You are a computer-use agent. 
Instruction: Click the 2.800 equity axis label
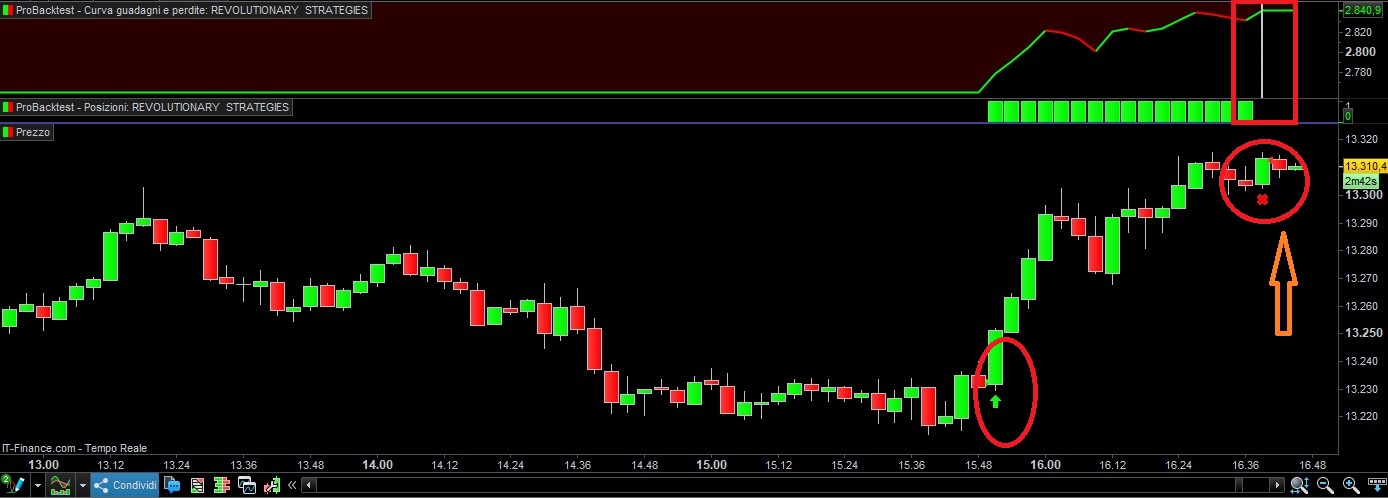pos(1360,52)
